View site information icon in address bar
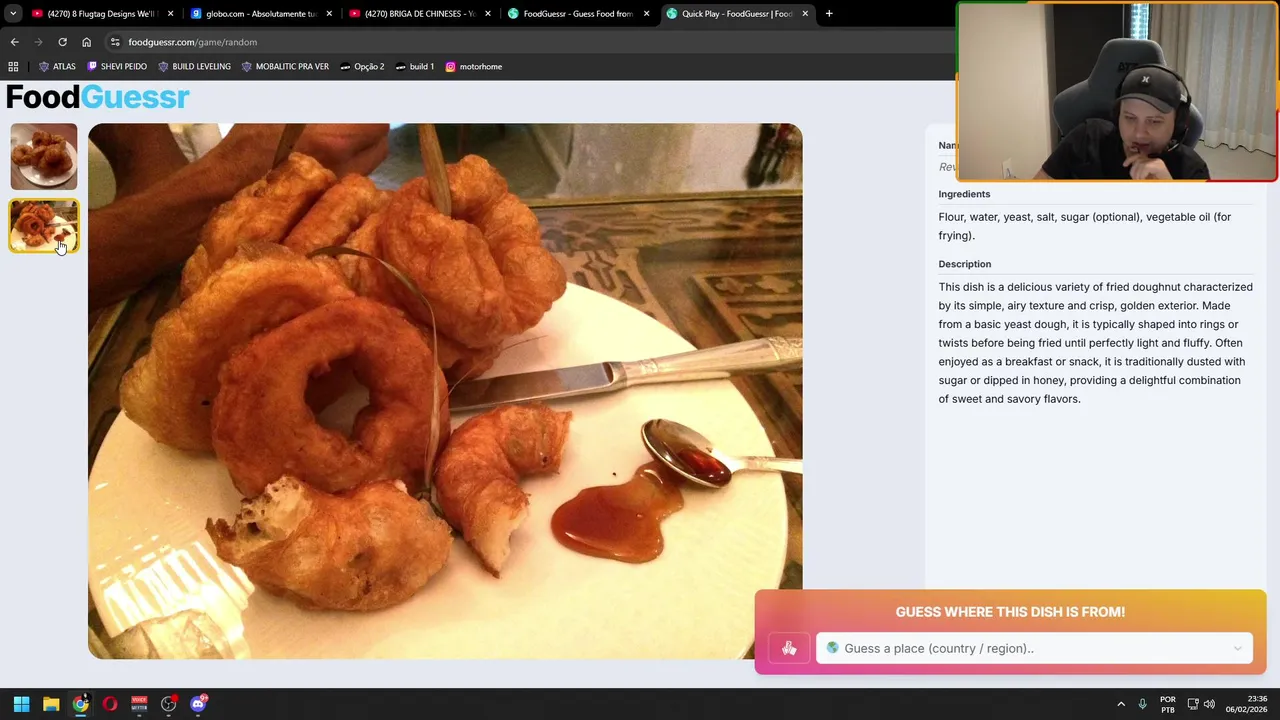 pos(115,42)
